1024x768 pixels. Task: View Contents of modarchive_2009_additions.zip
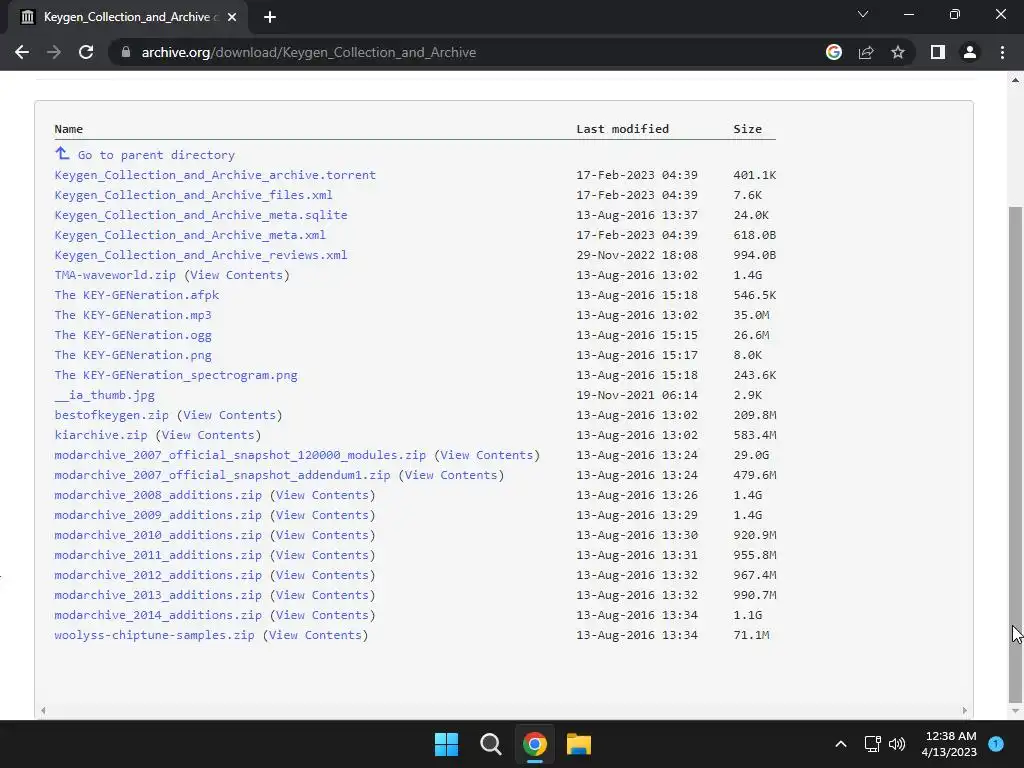tap(322, 515)
